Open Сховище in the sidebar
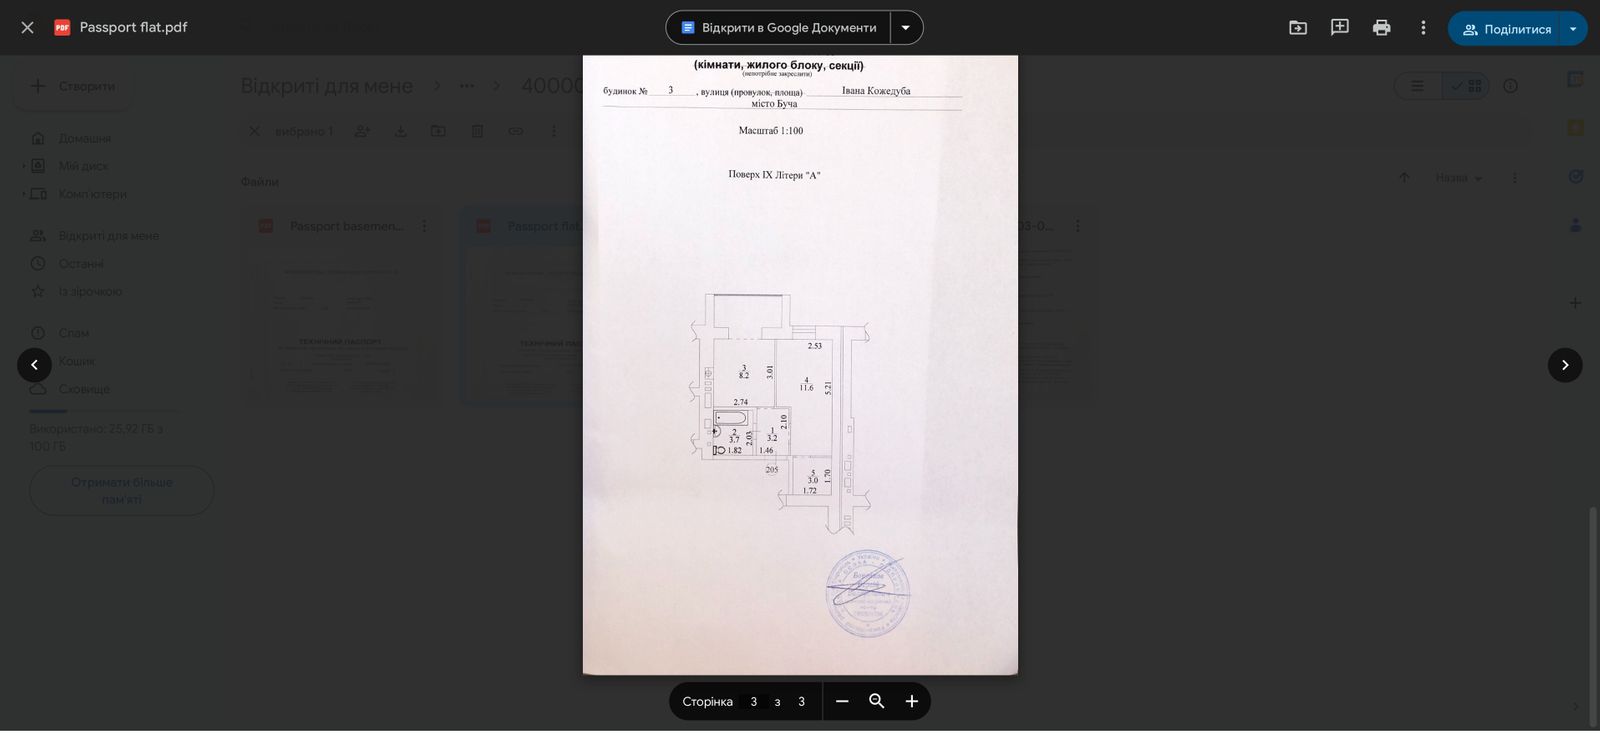This screenshot has height=752, width=1600. click(84, 389)
